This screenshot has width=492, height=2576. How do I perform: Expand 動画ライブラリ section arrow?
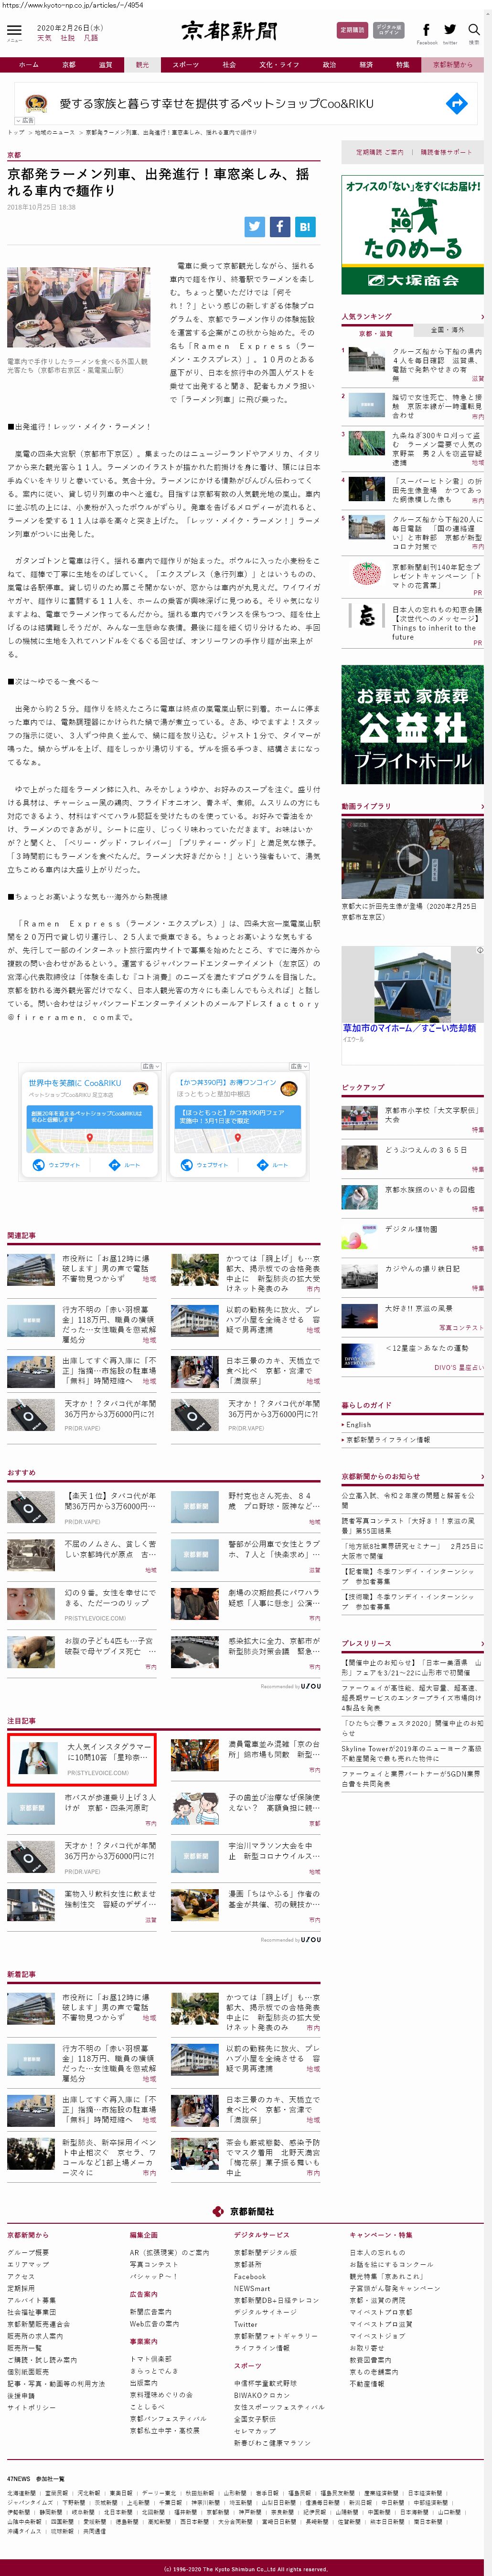(x=481, y=806)
